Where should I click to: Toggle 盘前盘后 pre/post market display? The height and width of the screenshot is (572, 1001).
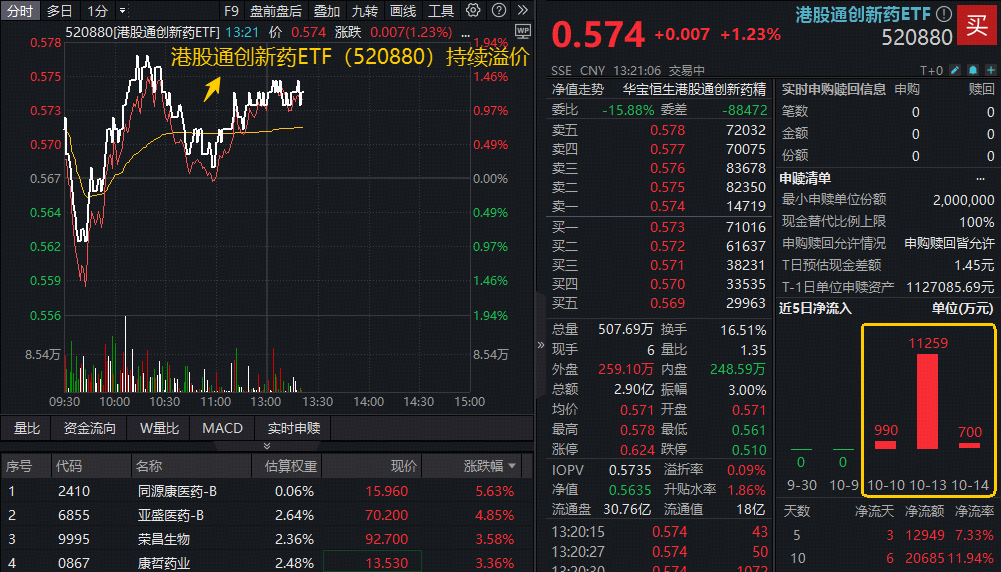pos(276,11)
